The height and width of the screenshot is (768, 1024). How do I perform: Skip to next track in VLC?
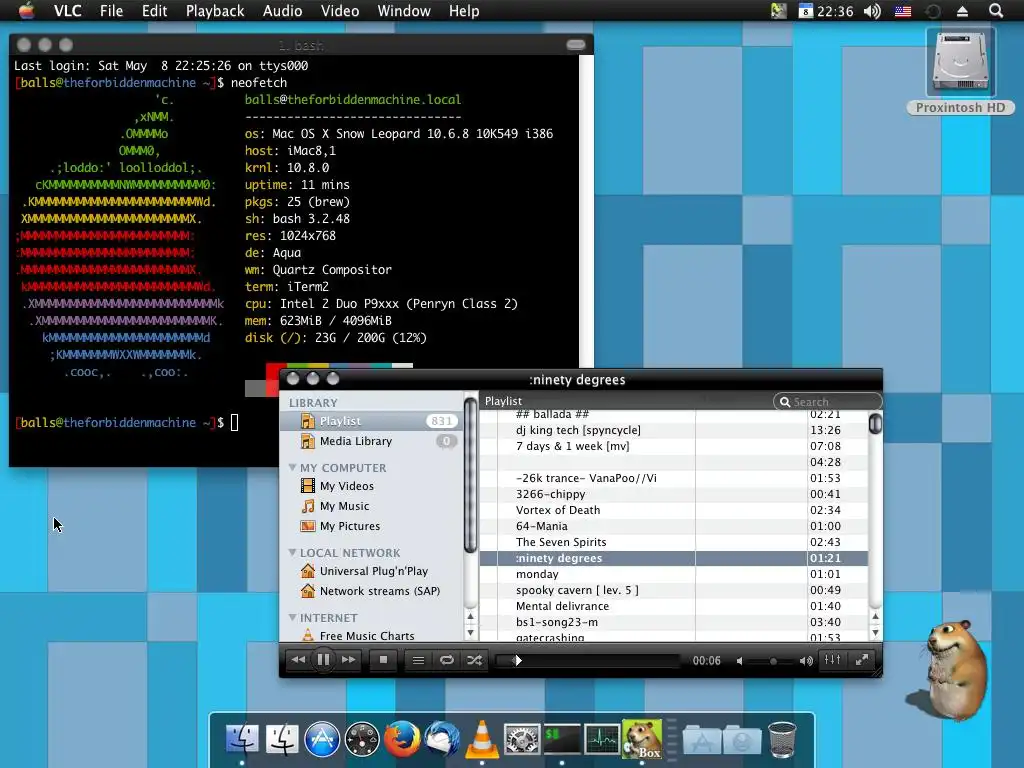pyautogui.click(x=349, y=660)
